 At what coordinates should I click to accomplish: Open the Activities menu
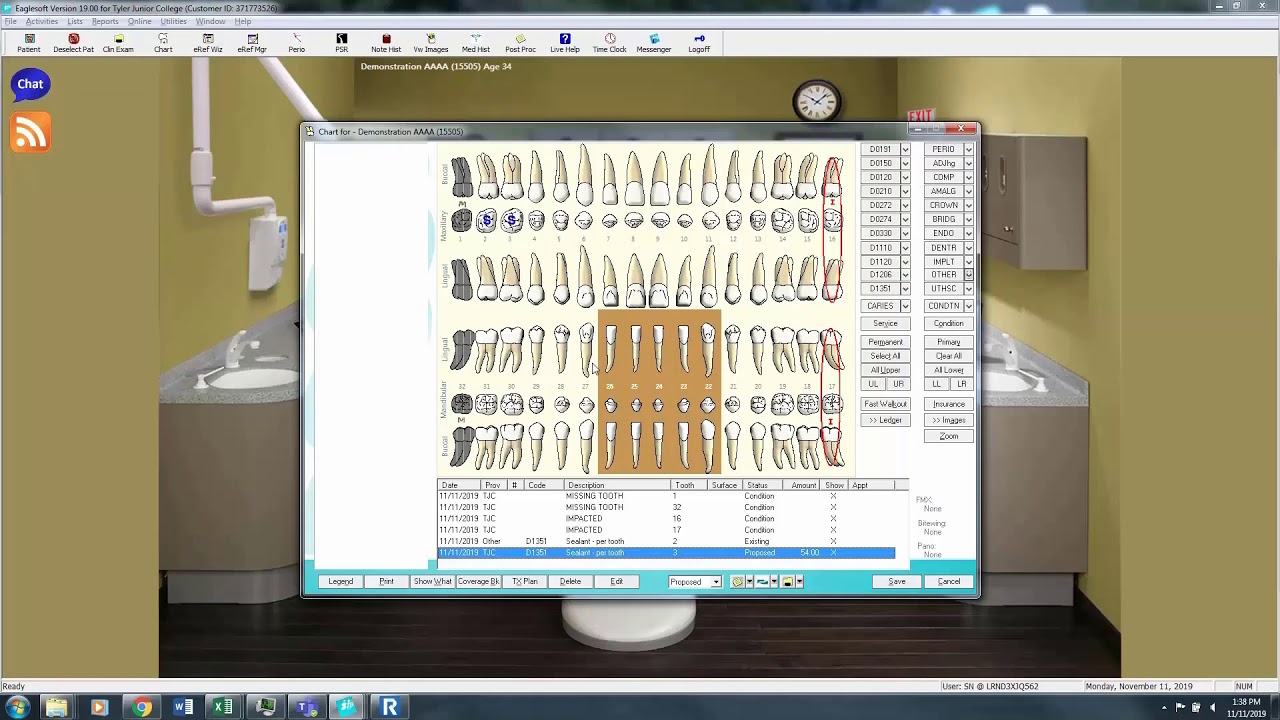[41, 21]
